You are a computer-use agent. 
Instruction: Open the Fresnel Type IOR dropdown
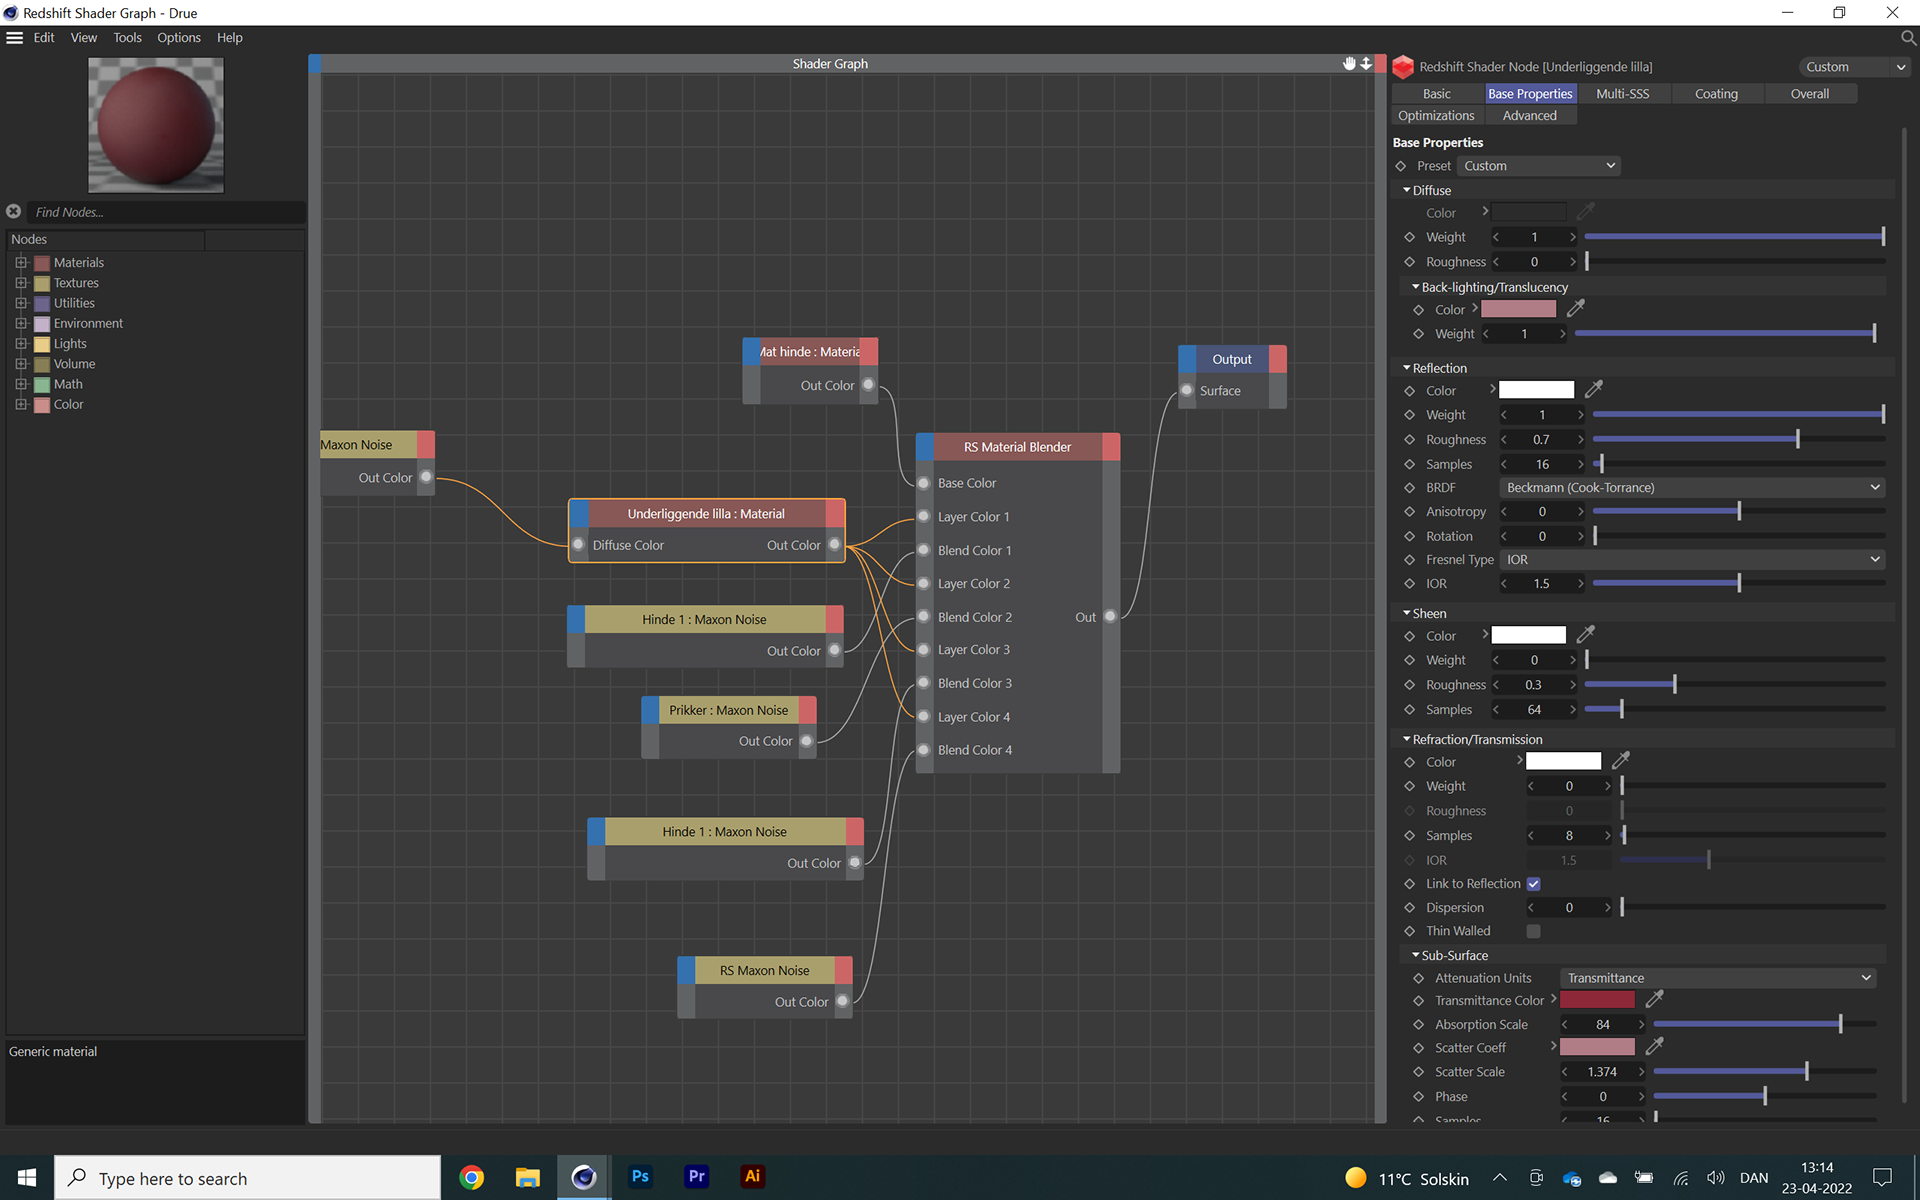point(1692,559)
